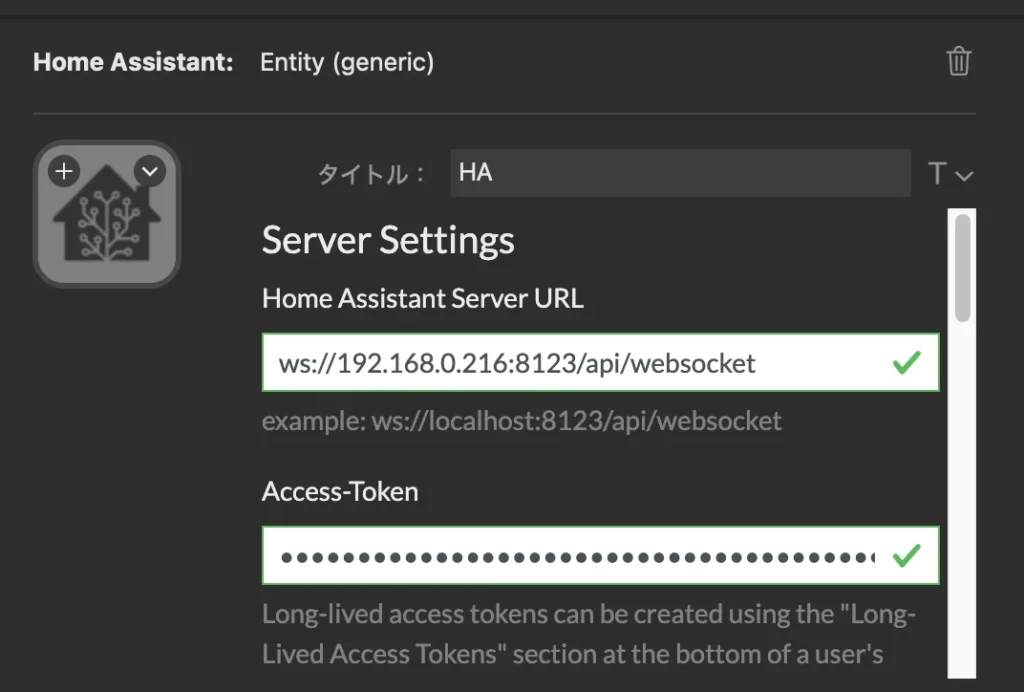Click the scrollbar track below the thumb
Viewport: 1024px width, 692px height.
[963, 499]
